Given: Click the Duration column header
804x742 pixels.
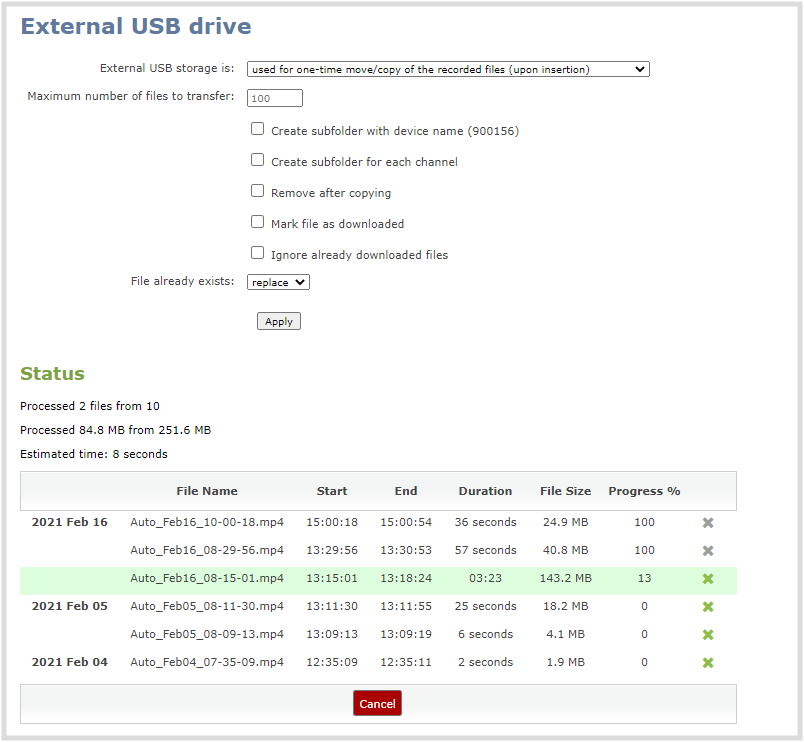Looking at the screenshot, I should [485, 491].
